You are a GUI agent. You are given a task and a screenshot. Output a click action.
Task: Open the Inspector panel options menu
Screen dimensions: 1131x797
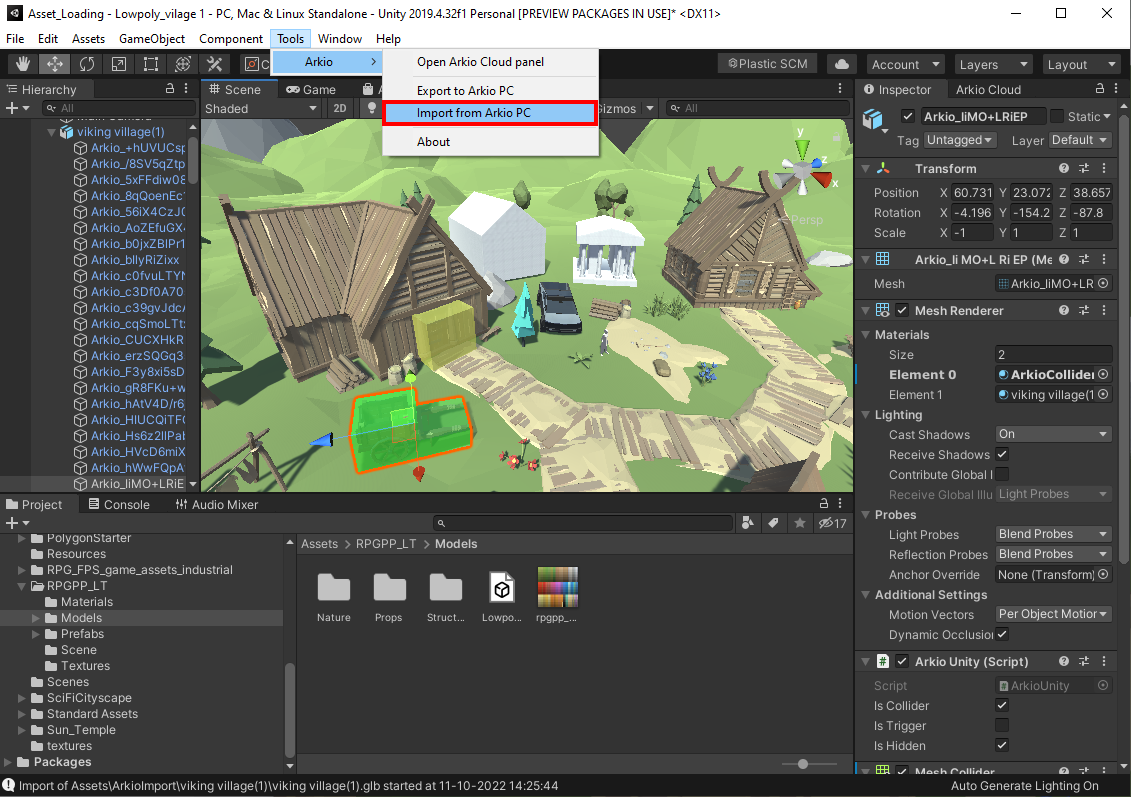click(1116, 89)
